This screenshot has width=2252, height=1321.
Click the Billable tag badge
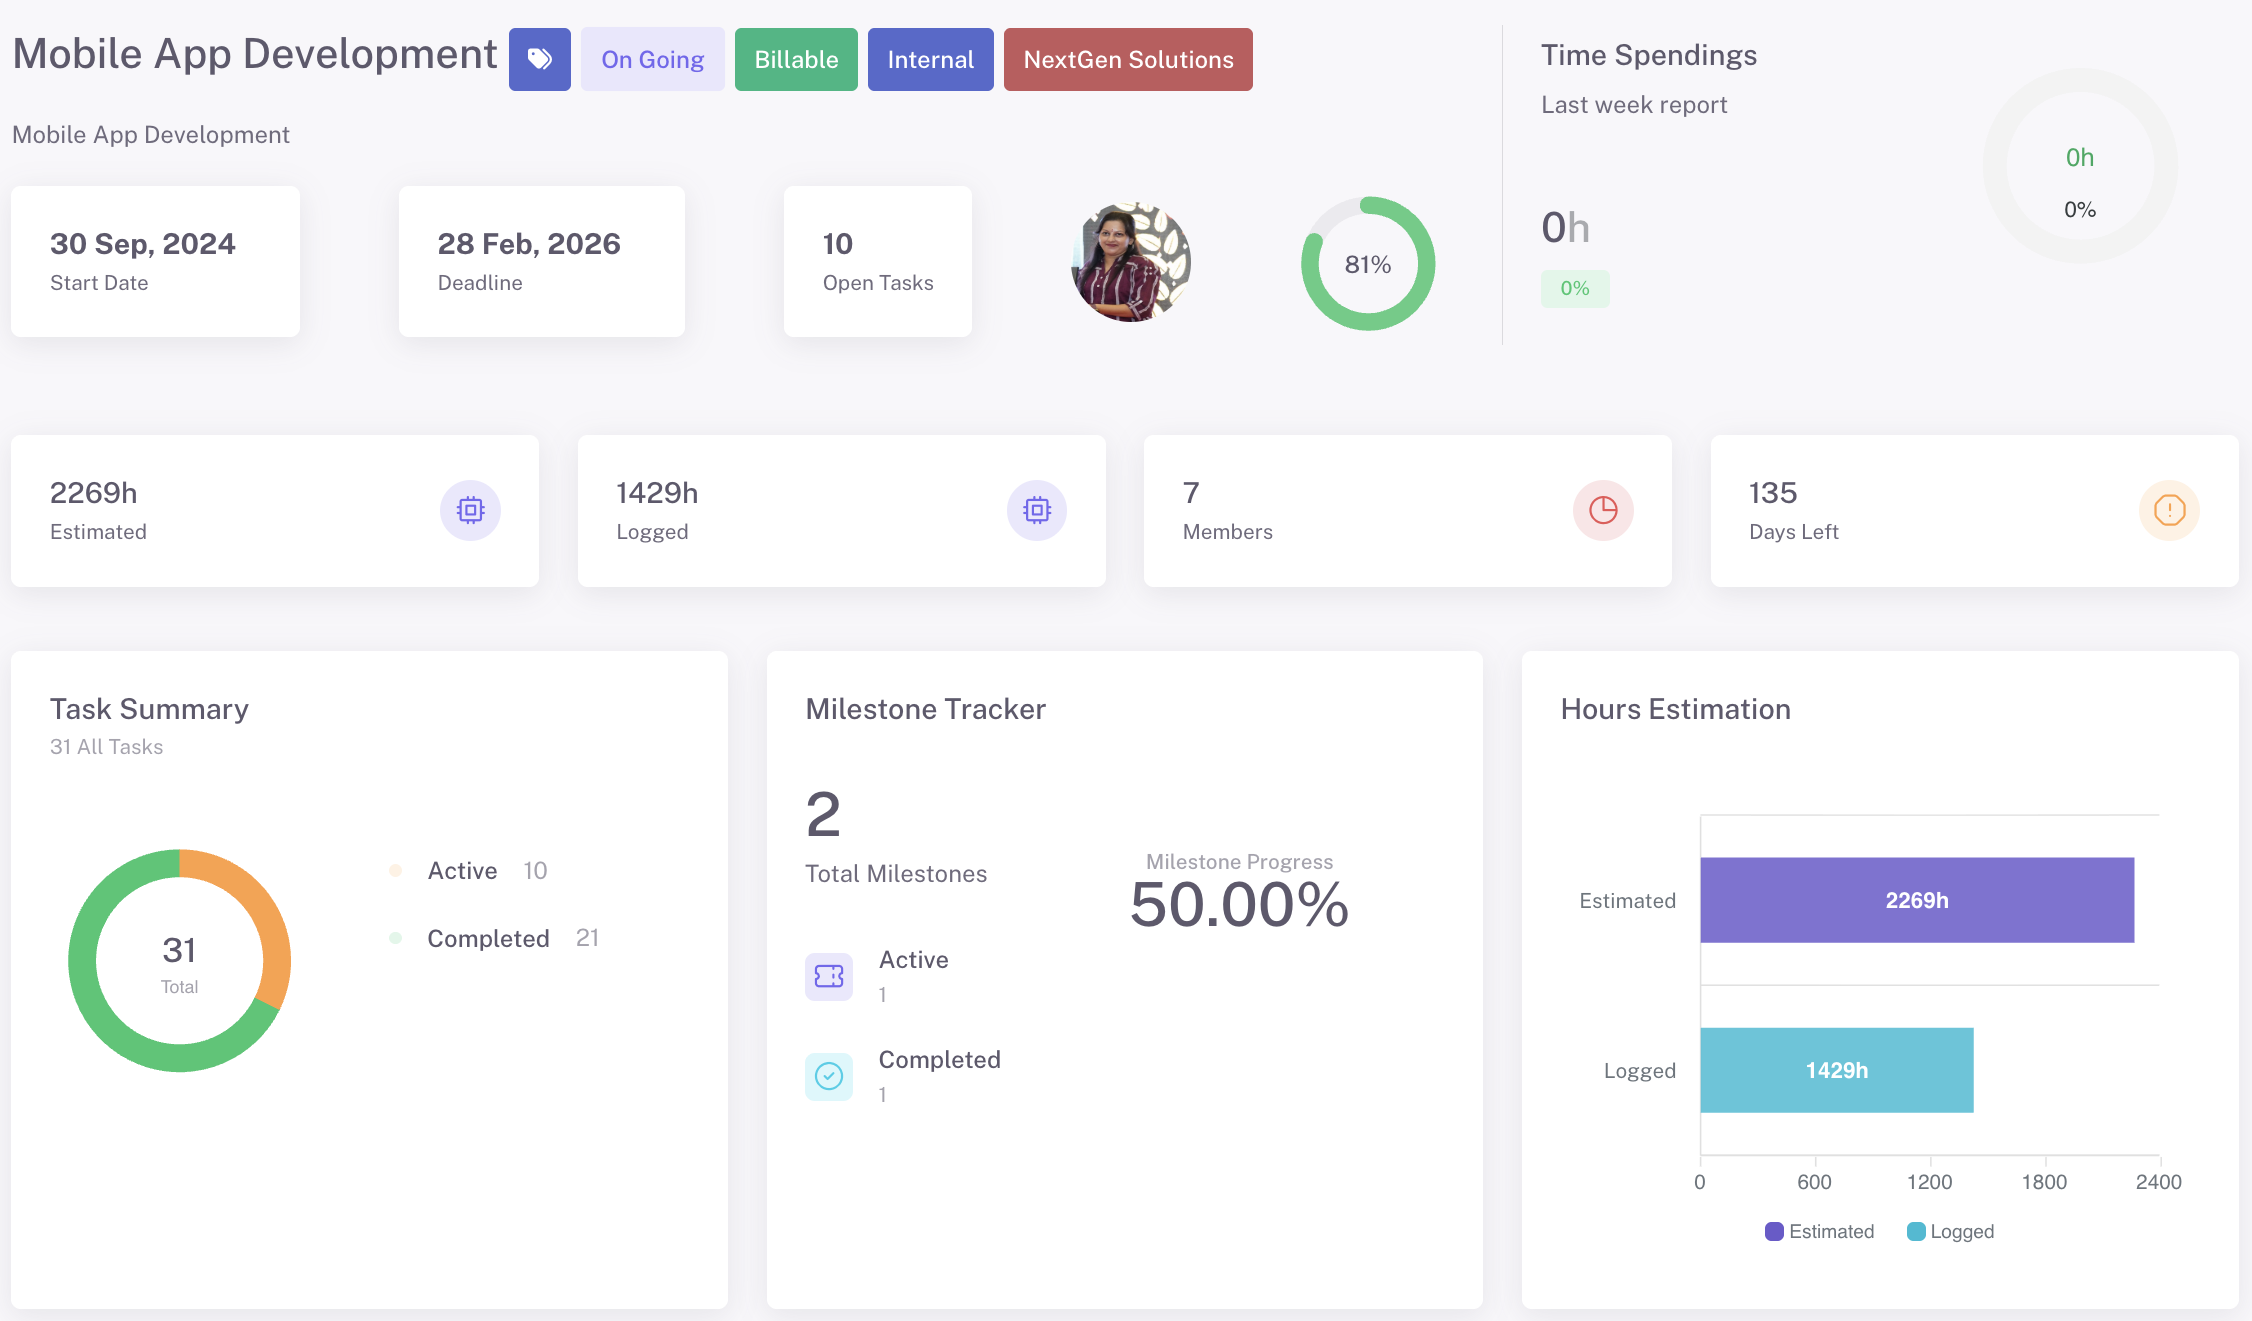796,59
